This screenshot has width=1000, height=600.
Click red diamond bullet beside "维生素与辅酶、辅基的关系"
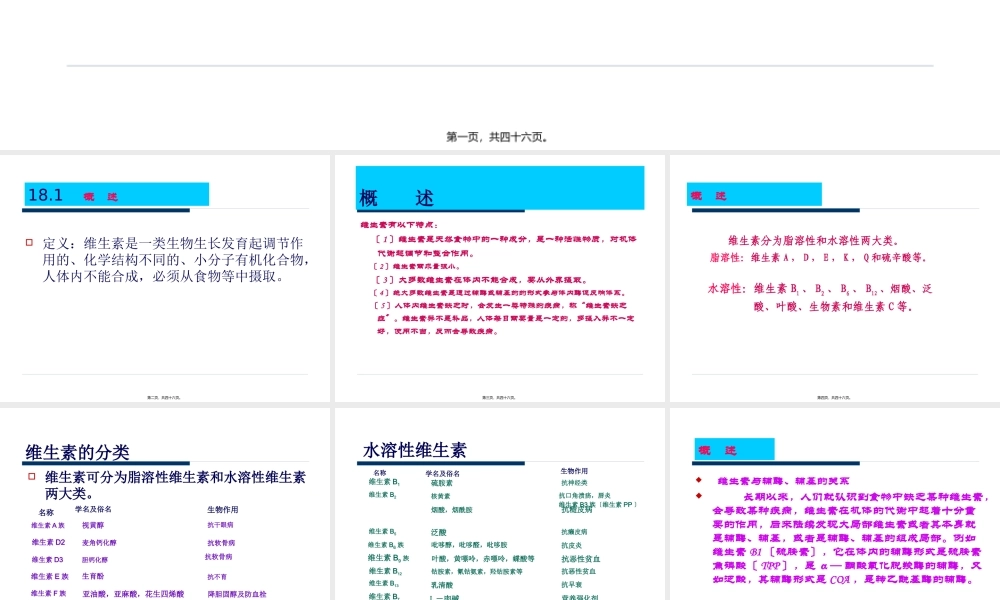698,481
